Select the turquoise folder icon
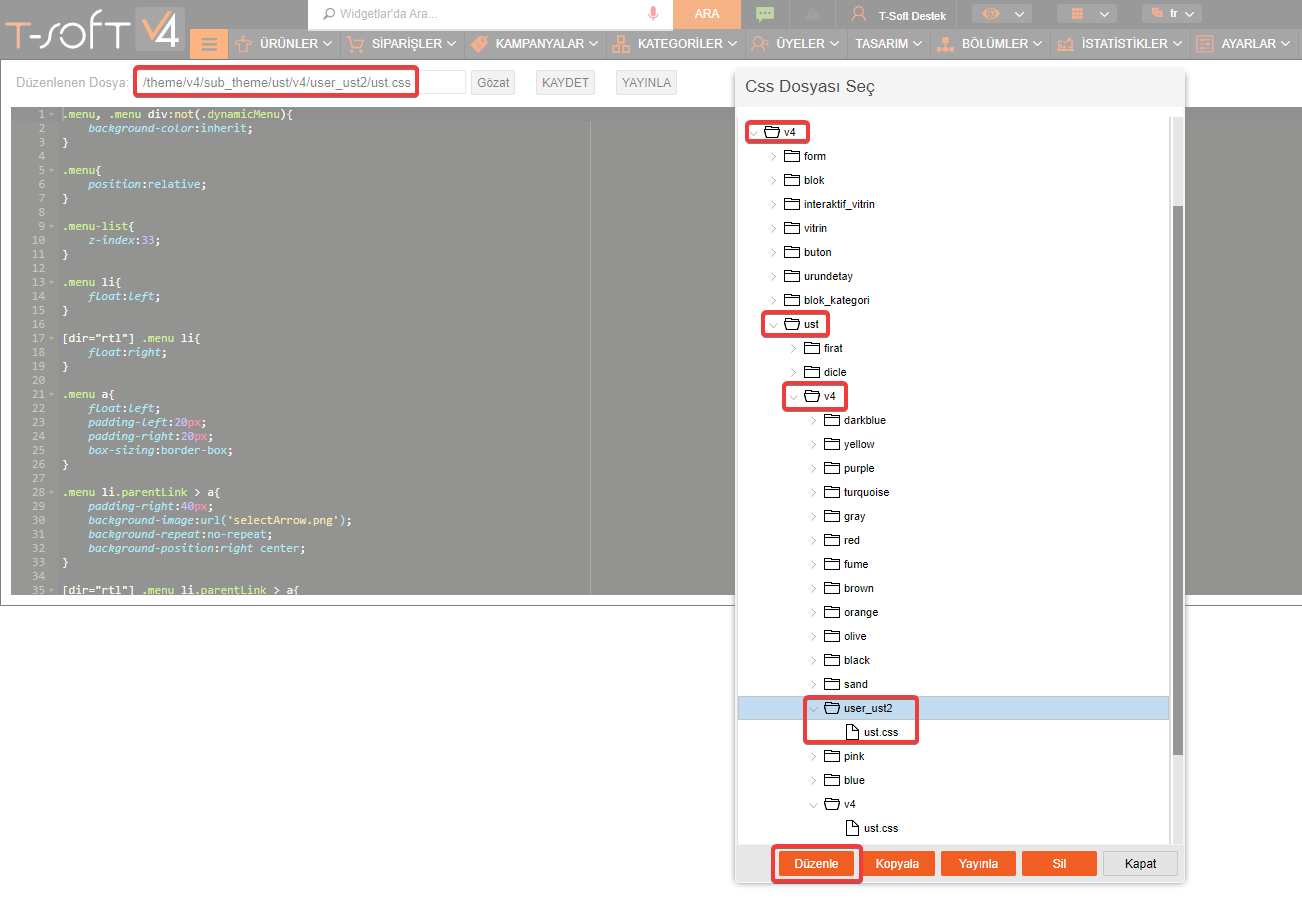The width and height of the screenshot is (1302, 901). 832,492
